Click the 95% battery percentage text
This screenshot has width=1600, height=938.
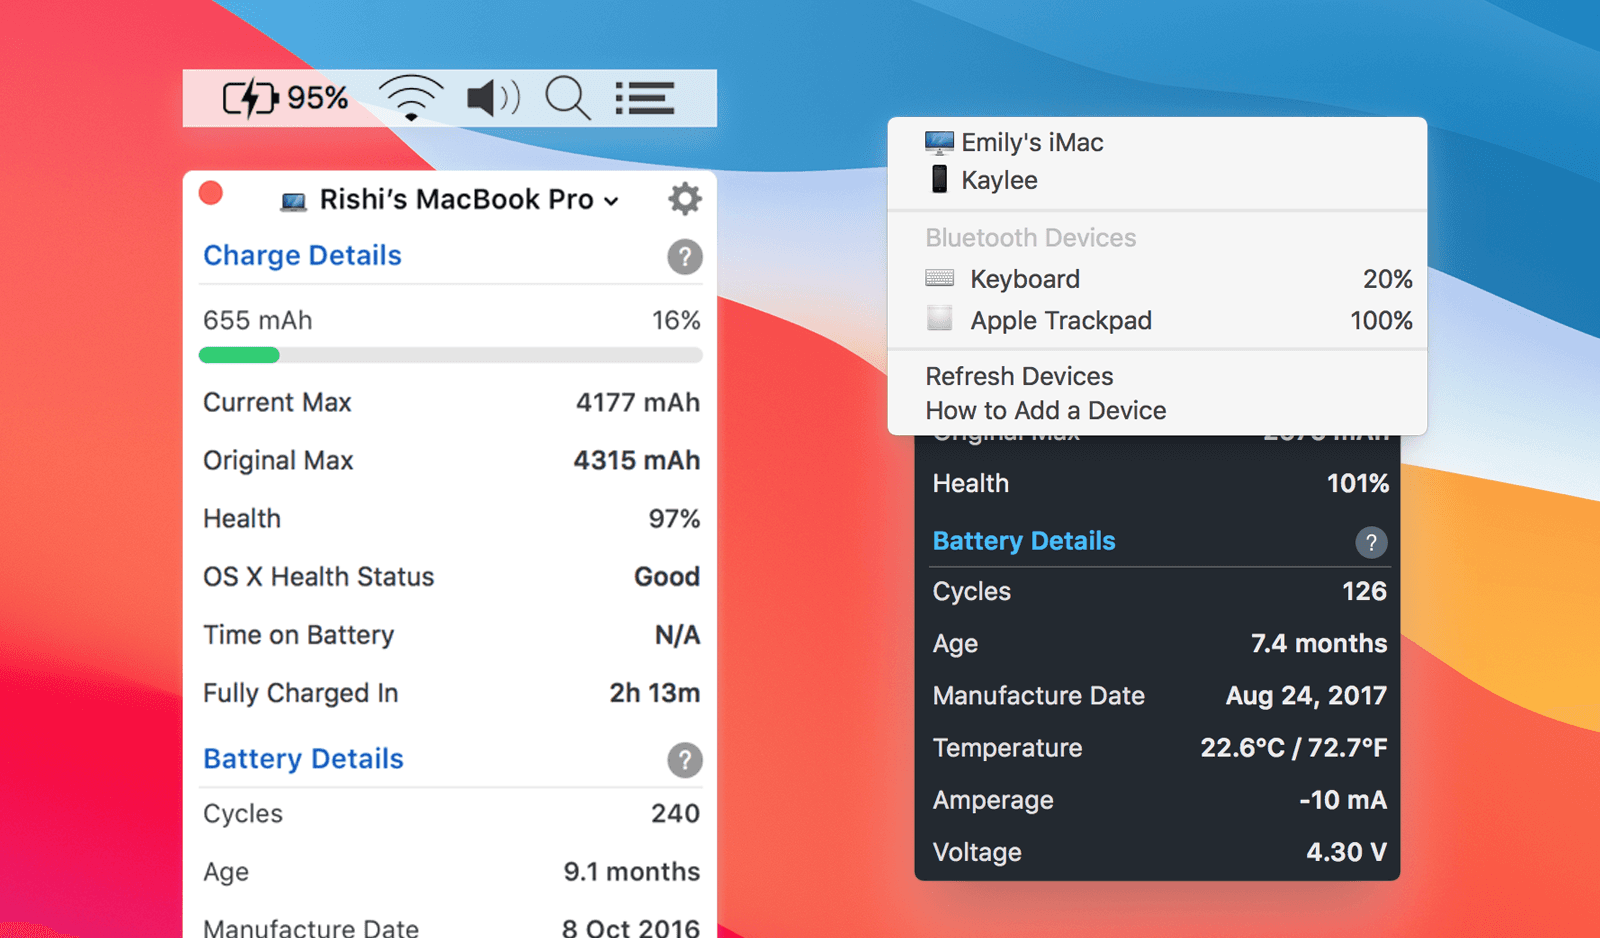(x=318, y=98)
